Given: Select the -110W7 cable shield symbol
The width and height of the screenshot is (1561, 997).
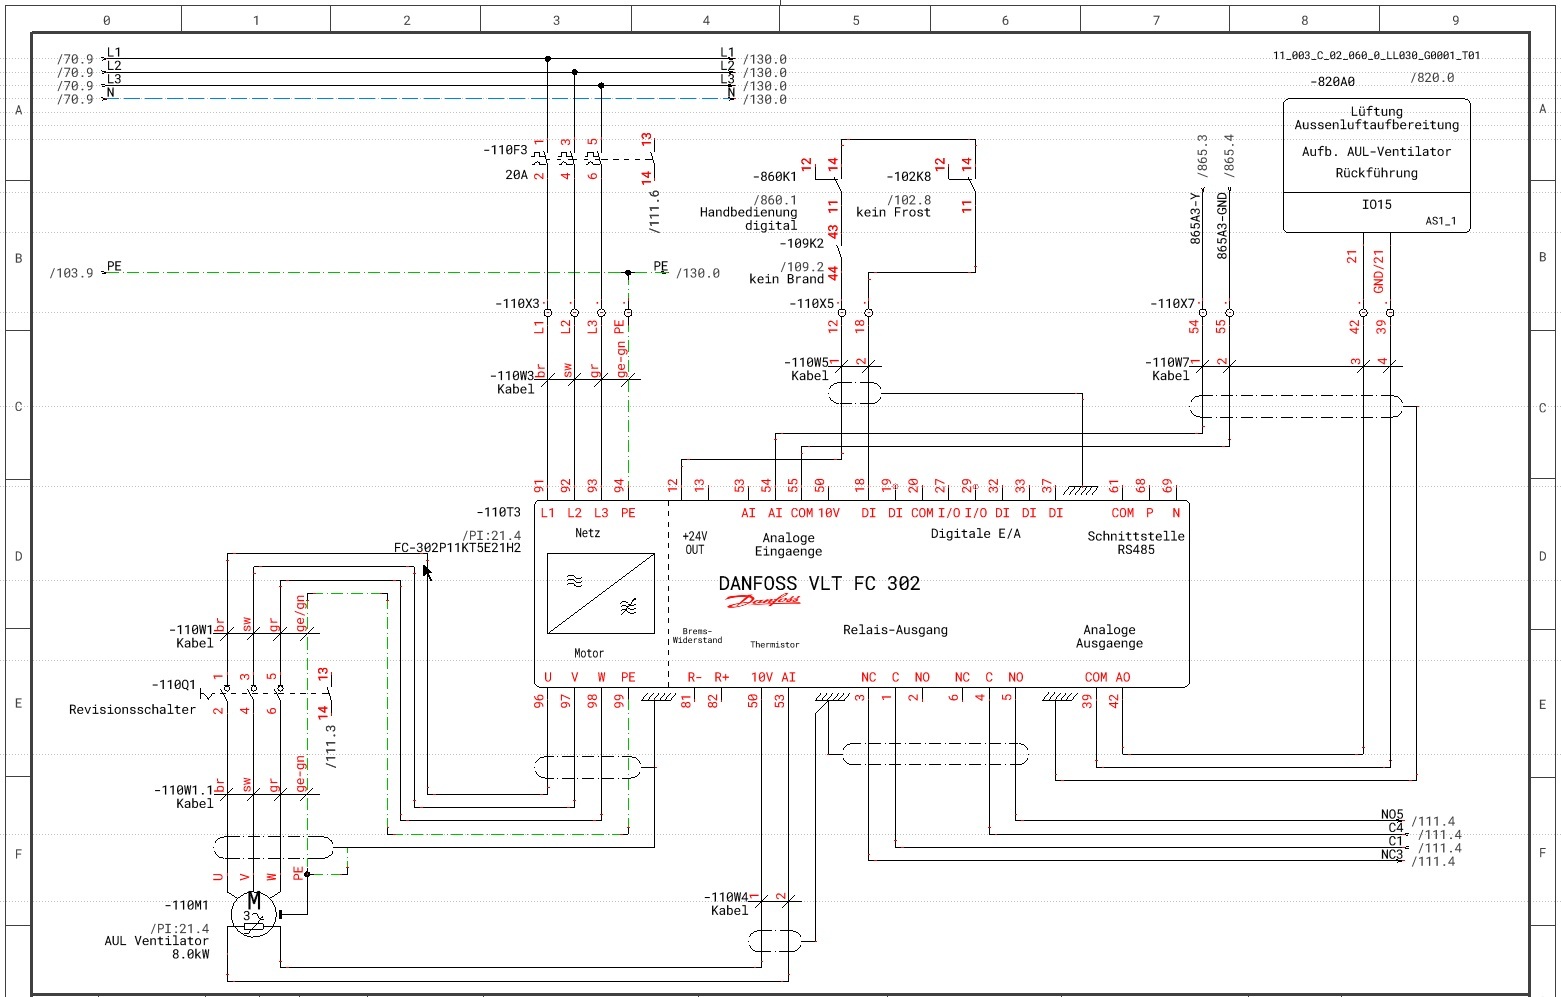Looking at the screenshot, I should (x=1296, y=407).
